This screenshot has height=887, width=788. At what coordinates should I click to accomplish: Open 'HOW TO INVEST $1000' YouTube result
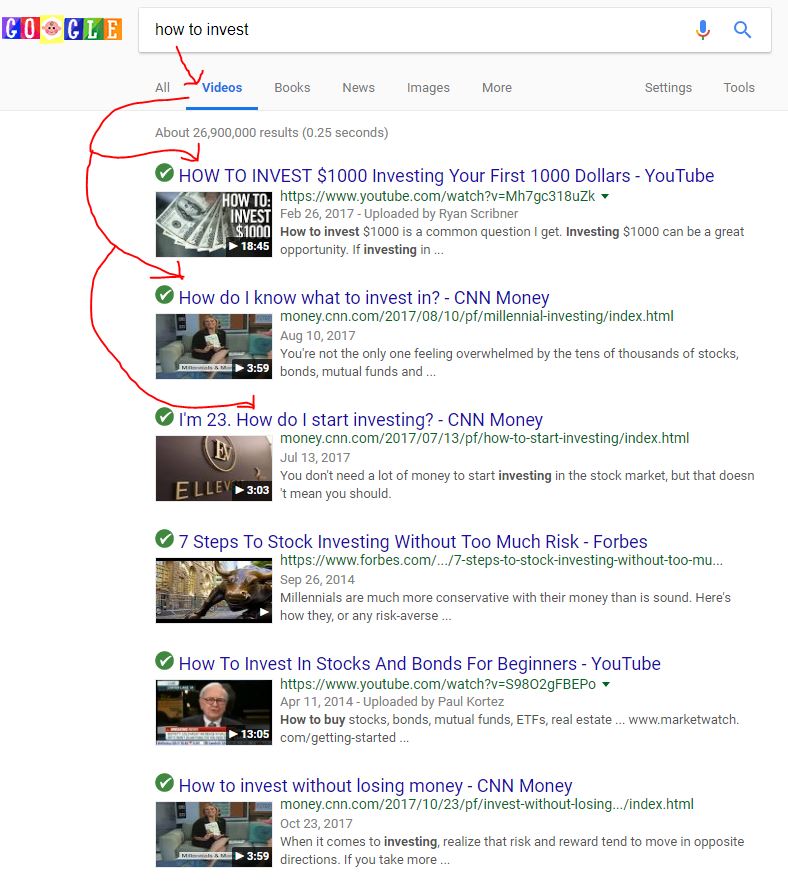coord(446,175)
